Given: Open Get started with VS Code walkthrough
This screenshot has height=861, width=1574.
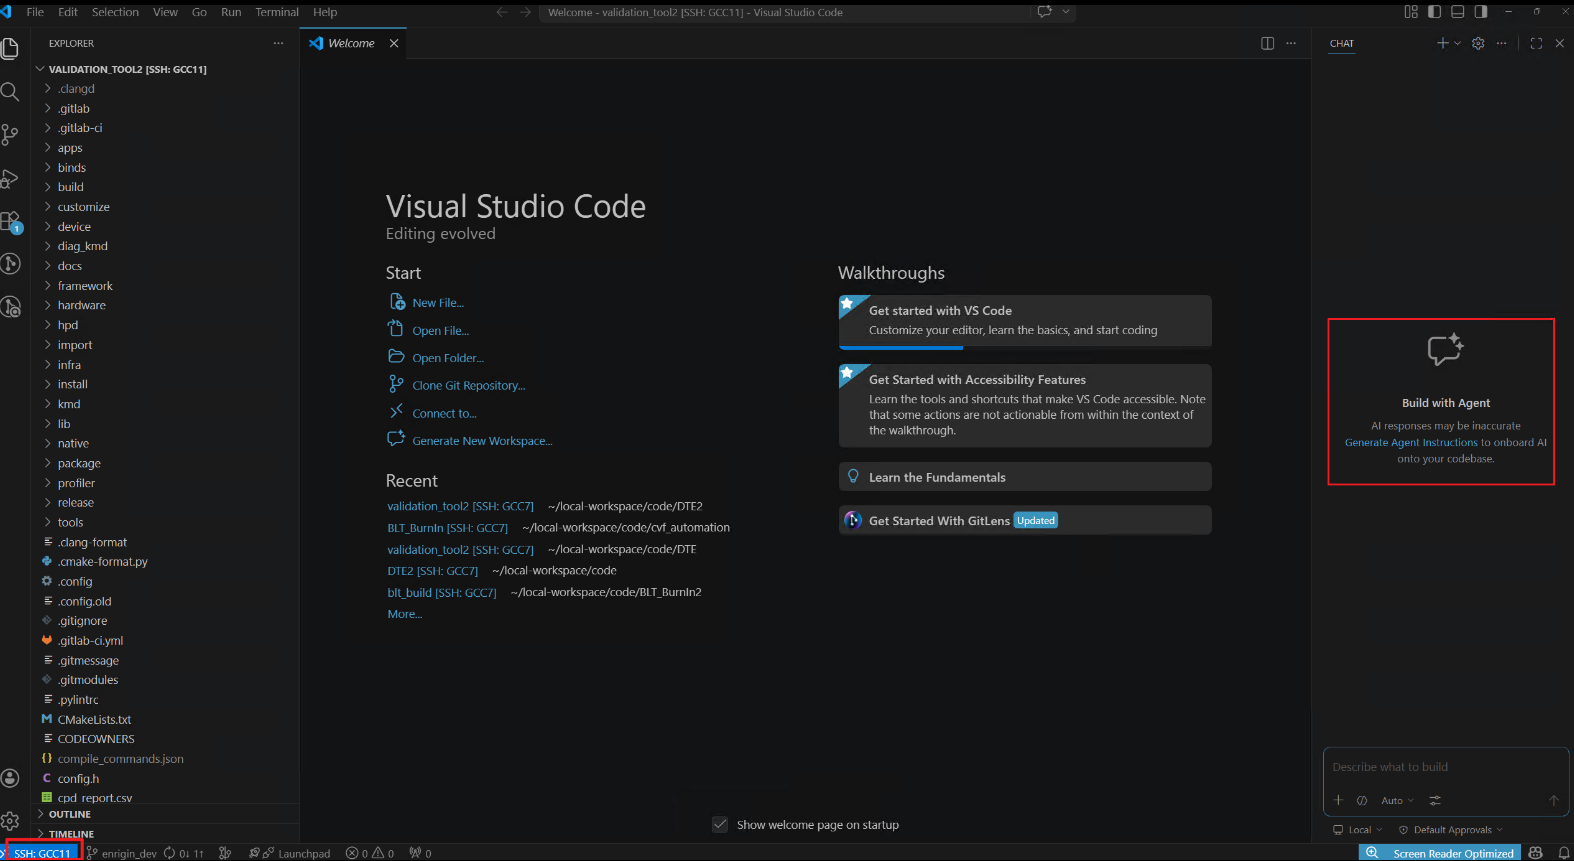Looking at the screenshot, I should click(x=1025, y=321).
